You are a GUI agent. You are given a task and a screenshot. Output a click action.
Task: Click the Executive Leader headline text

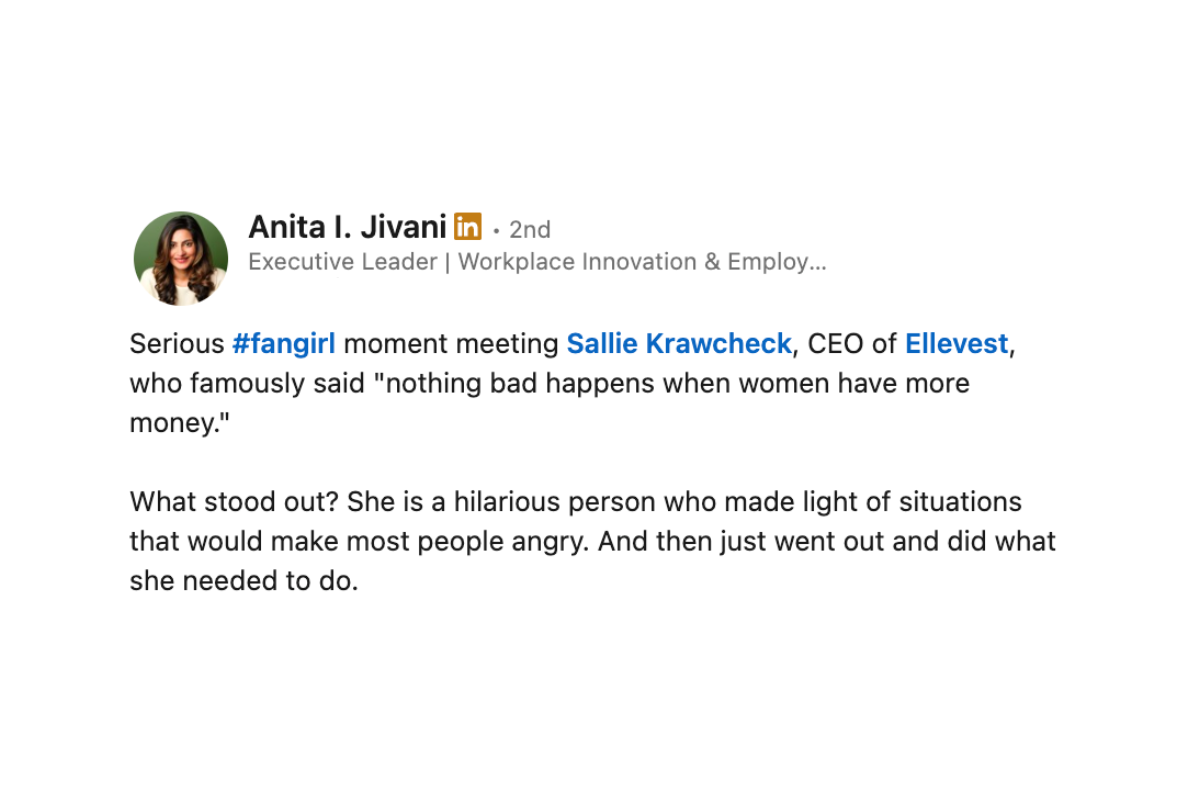537,262
